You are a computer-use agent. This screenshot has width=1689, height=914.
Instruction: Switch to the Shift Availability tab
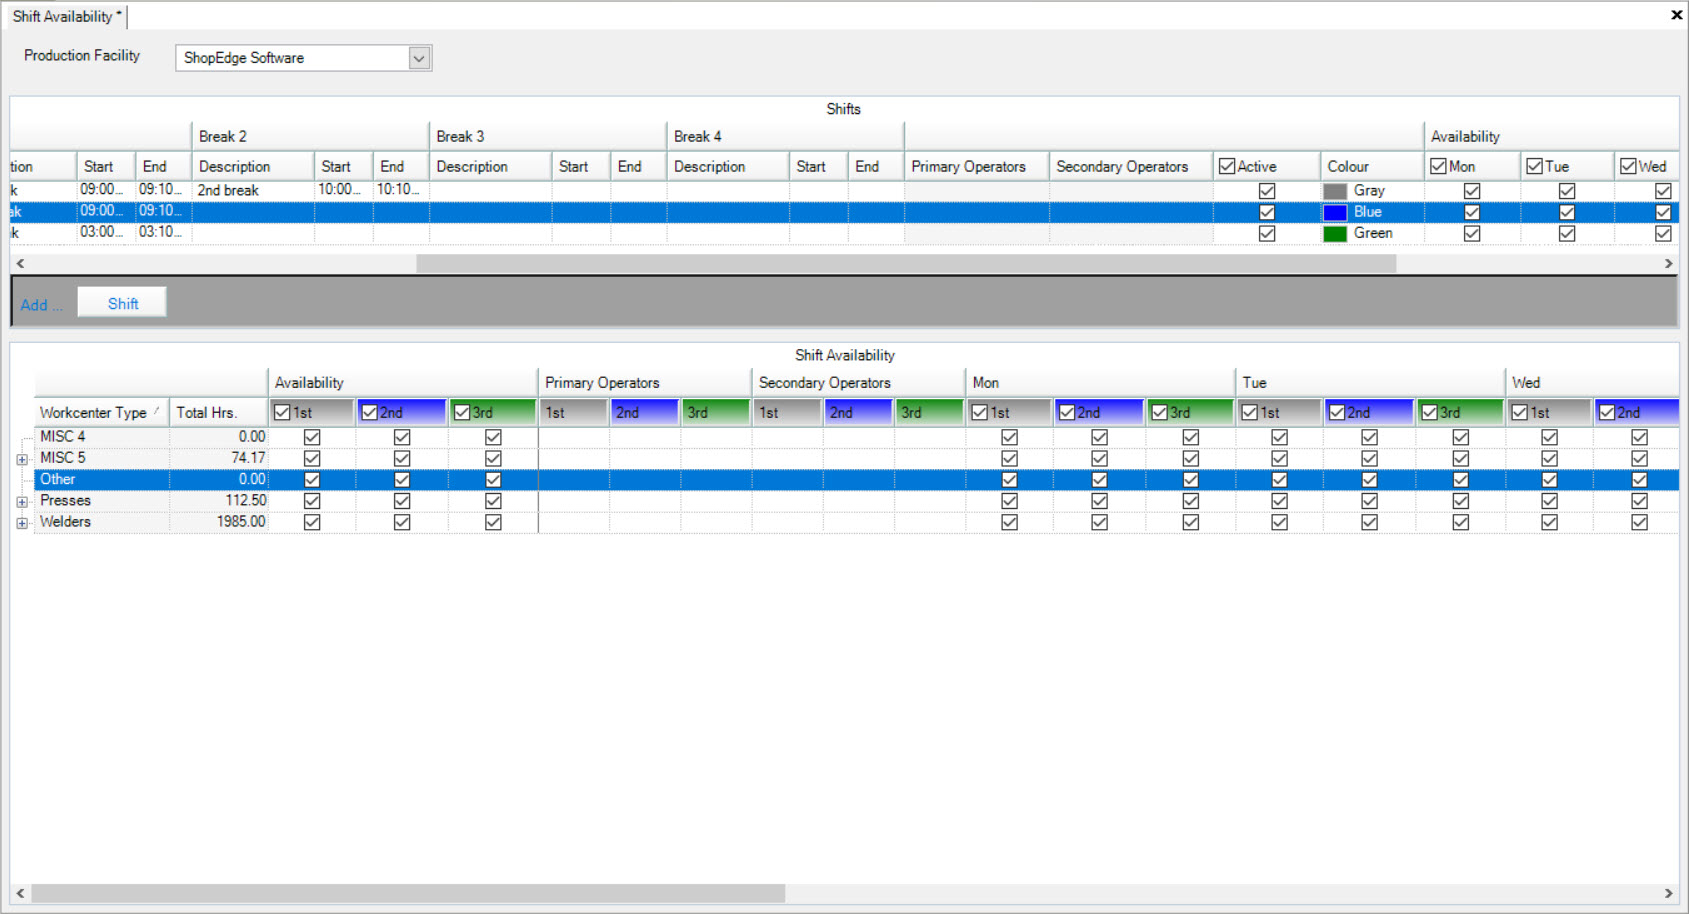66,16
